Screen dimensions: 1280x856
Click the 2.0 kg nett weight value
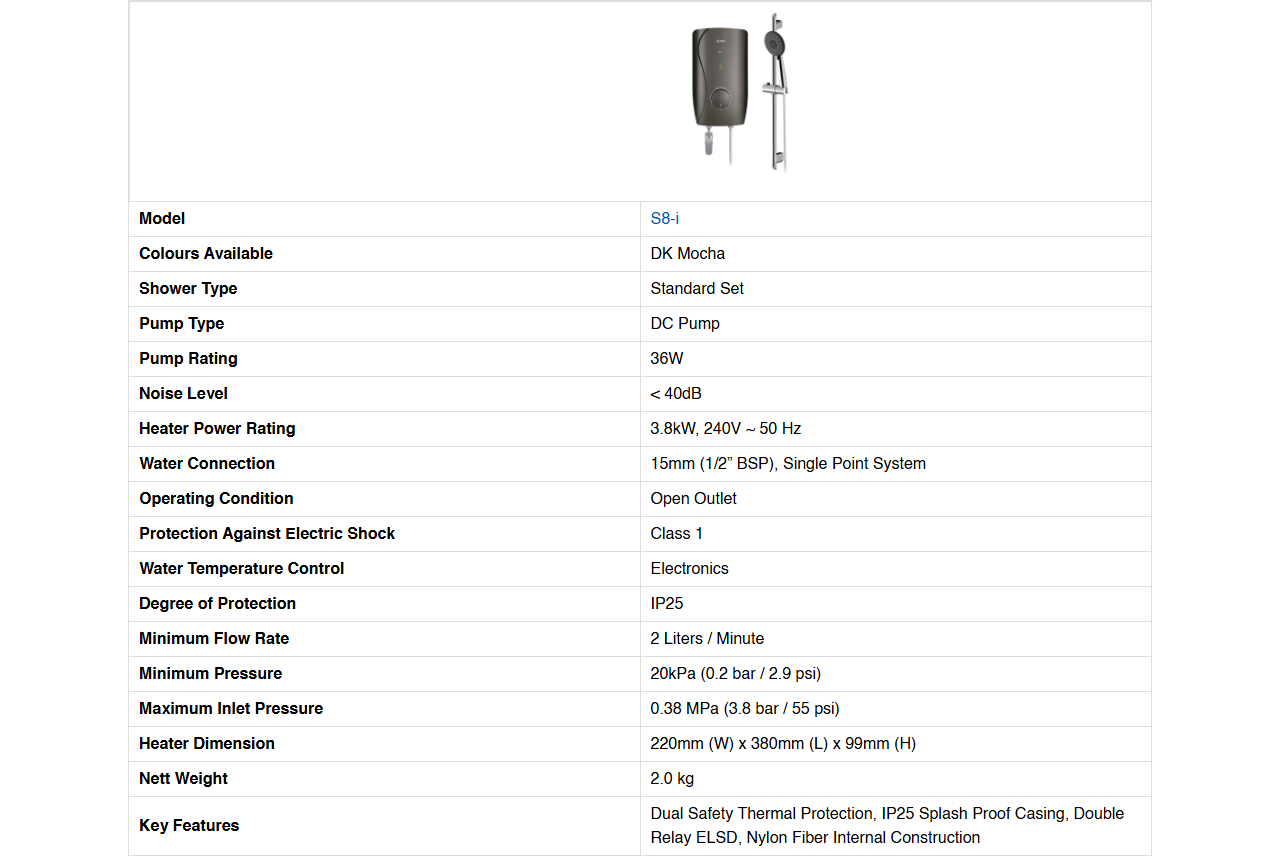tap(672, 779)
